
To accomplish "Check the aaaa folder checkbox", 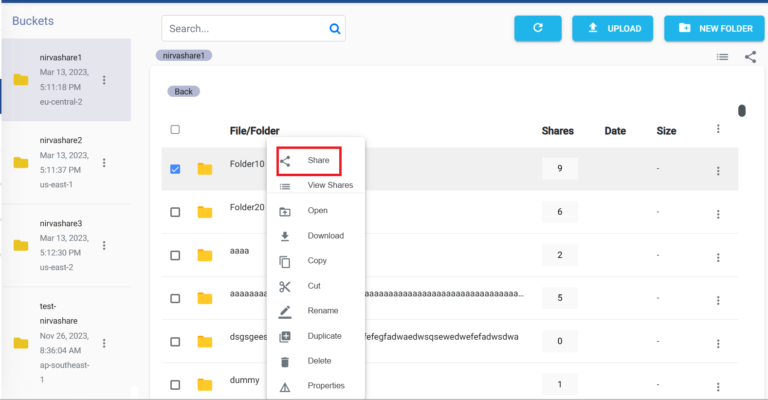I will pos(175,255).
